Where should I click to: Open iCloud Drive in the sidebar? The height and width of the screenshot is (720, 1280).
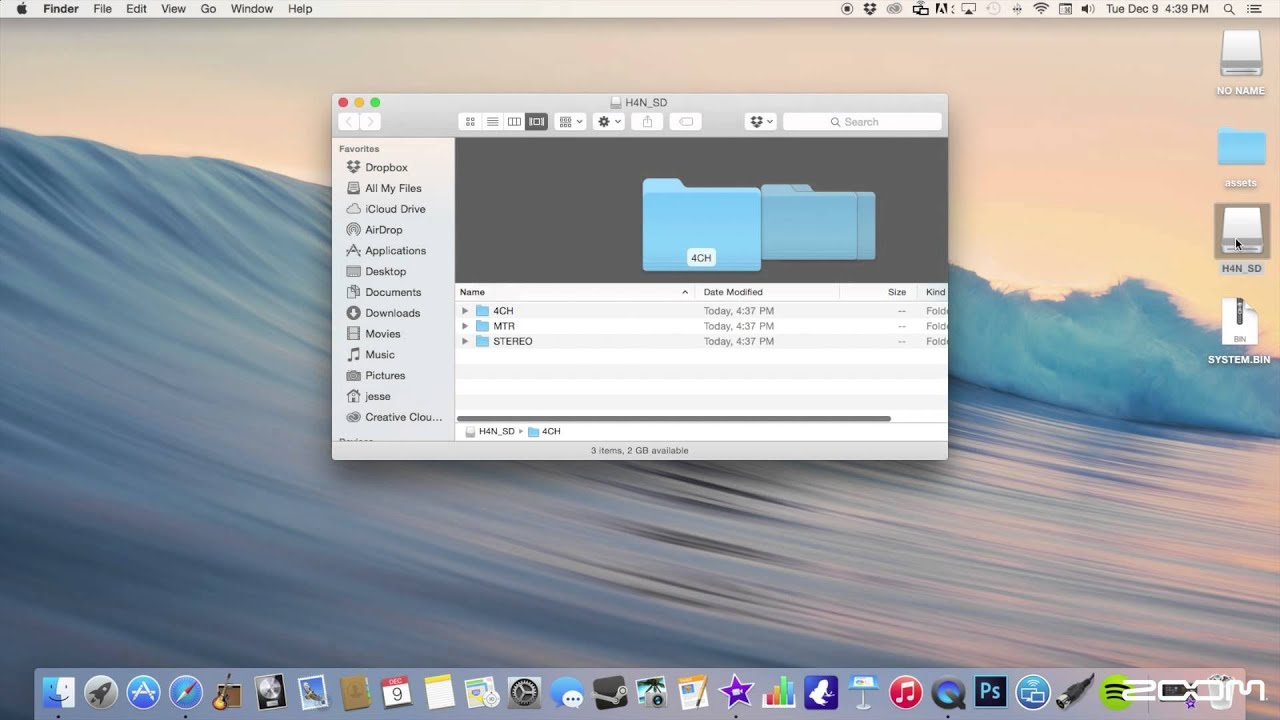click(x=395, y=209)
